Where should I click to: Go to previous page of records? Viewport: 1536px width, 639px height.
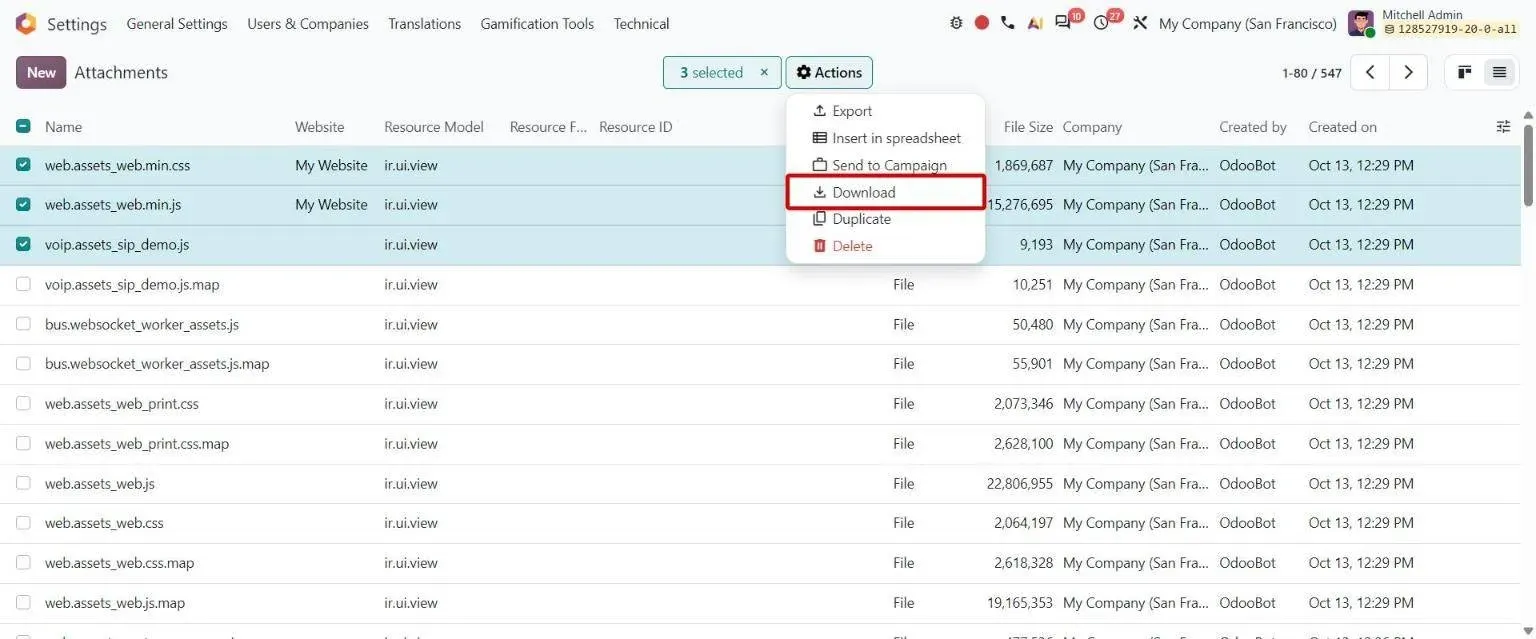[1370, 72]
